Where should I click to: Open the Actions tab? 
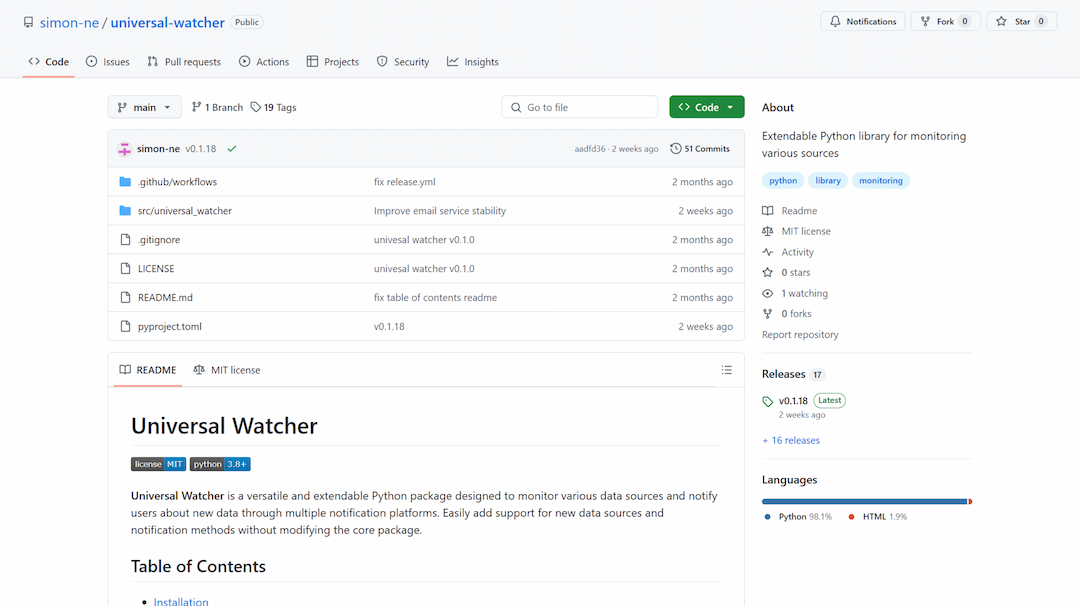click(264, 62)
